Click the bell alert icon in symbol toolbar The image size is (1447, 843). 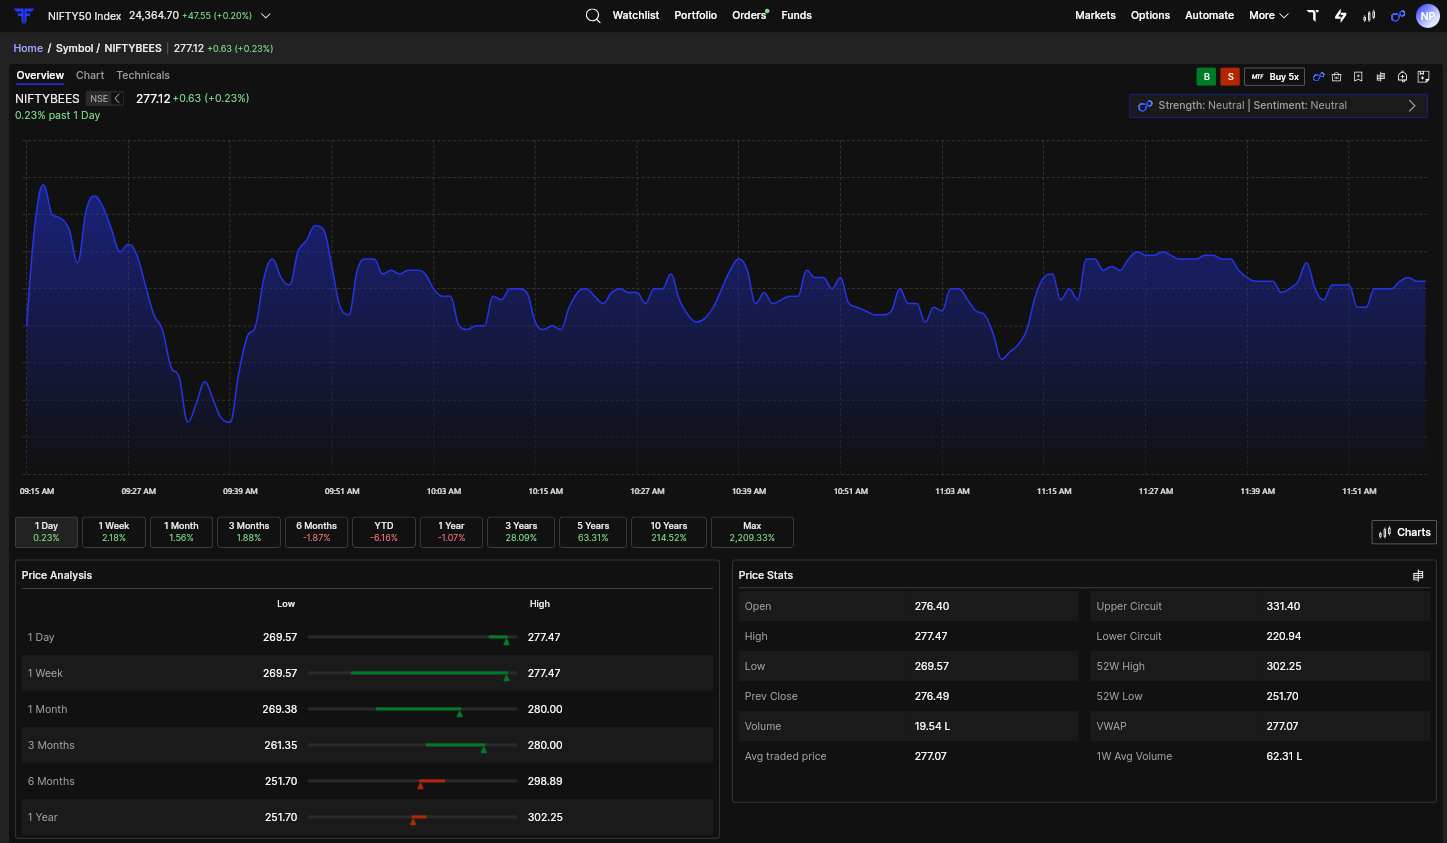(x=1402, y=77)
